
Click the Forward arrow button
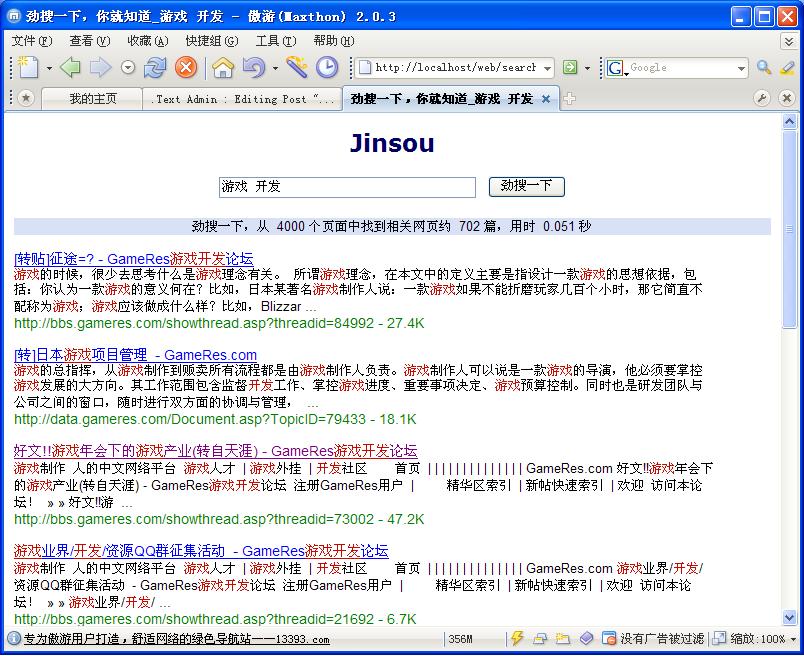pos(100,67)
